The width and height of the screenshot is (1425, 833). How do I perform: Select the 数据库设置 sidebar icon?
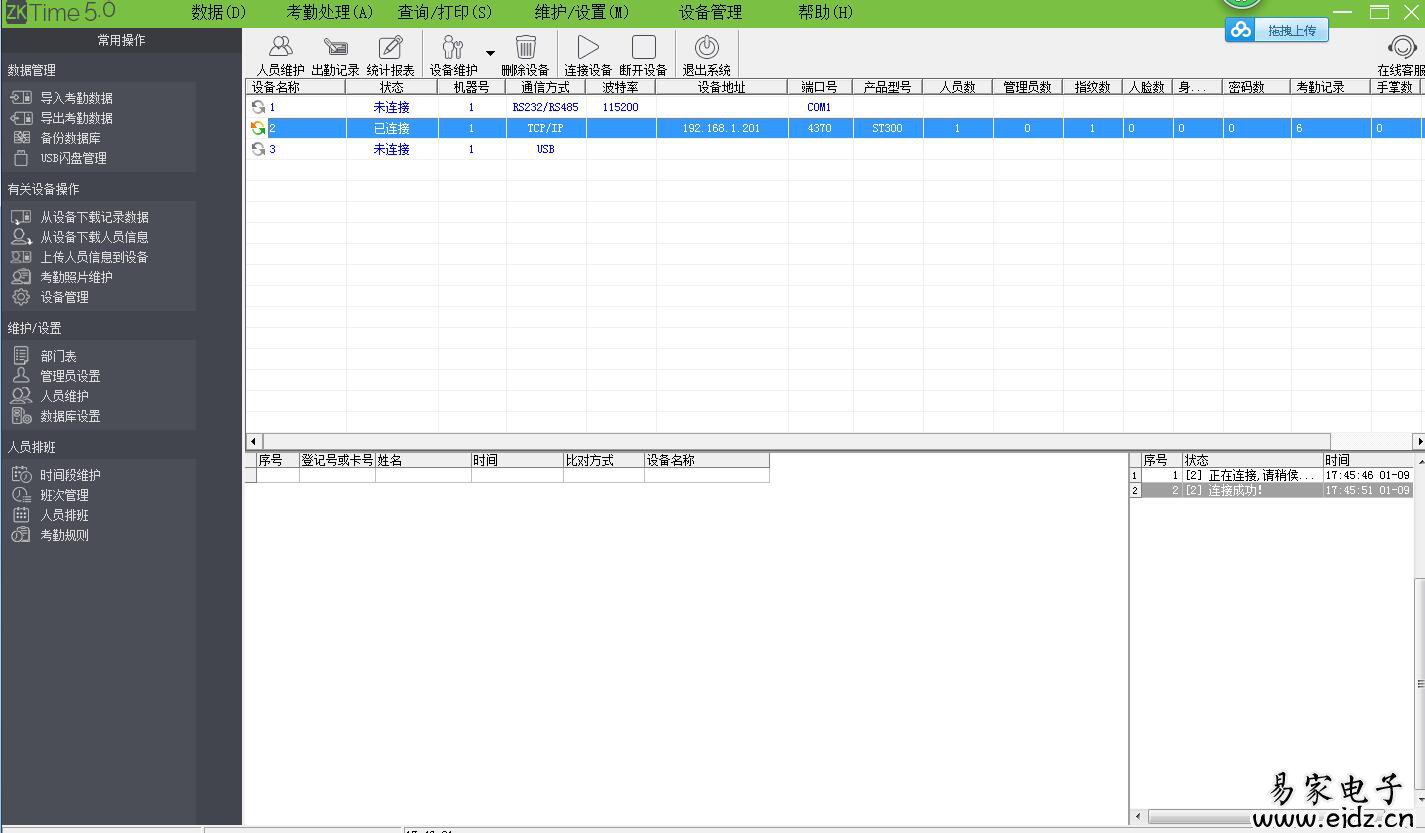(21, 416)
